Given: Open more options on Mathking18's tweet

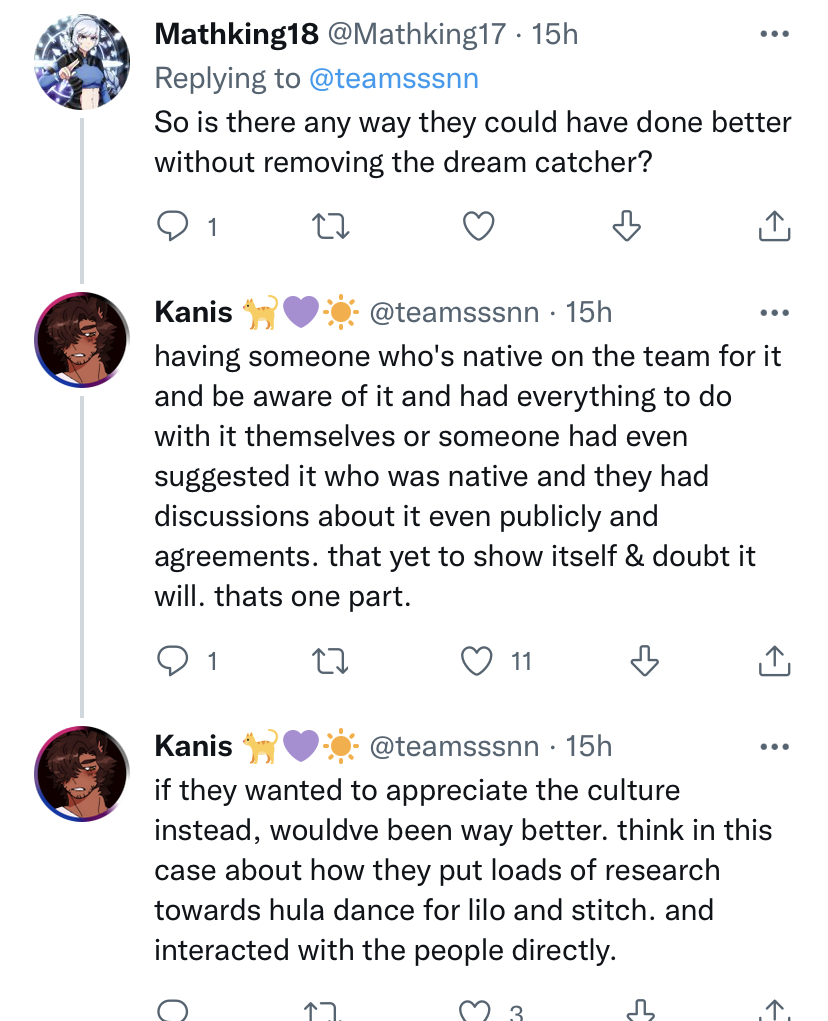Looking at the screenshot, I should coord(775,34).
